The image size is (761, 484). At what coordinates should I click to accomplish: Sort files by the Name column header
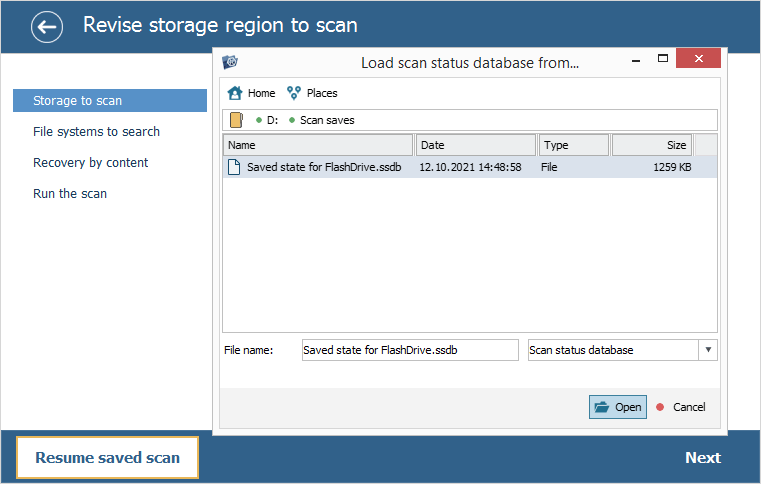(318, 146)
